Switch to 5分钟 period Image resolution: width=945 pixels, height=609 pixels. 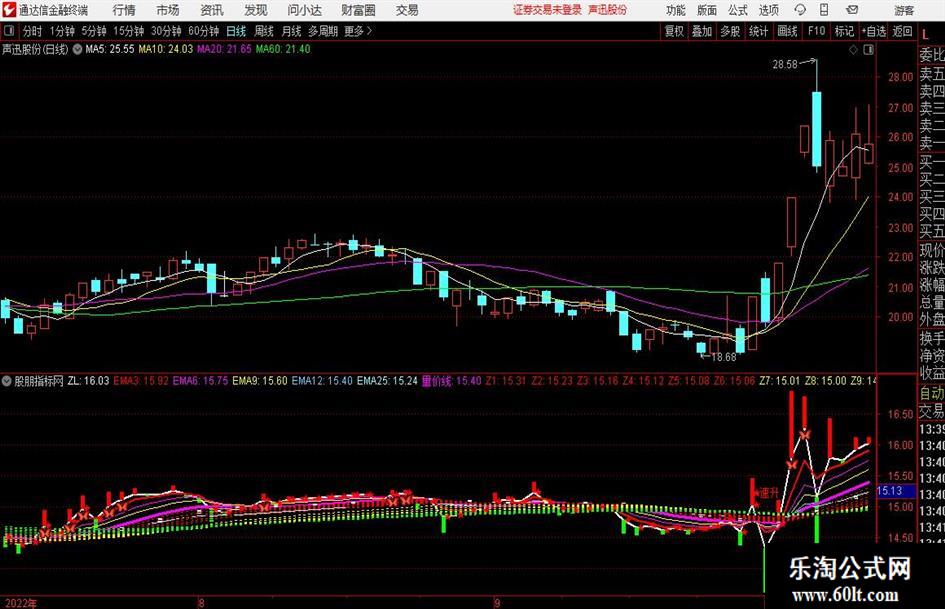pyautogui.click(x=93, y=31)
